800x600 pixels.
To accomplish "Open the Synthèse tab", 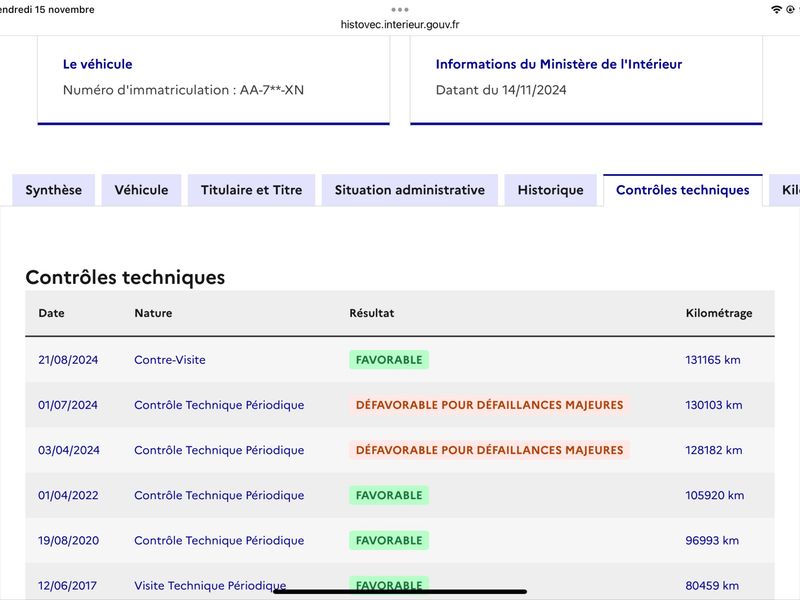I will 54,190.
